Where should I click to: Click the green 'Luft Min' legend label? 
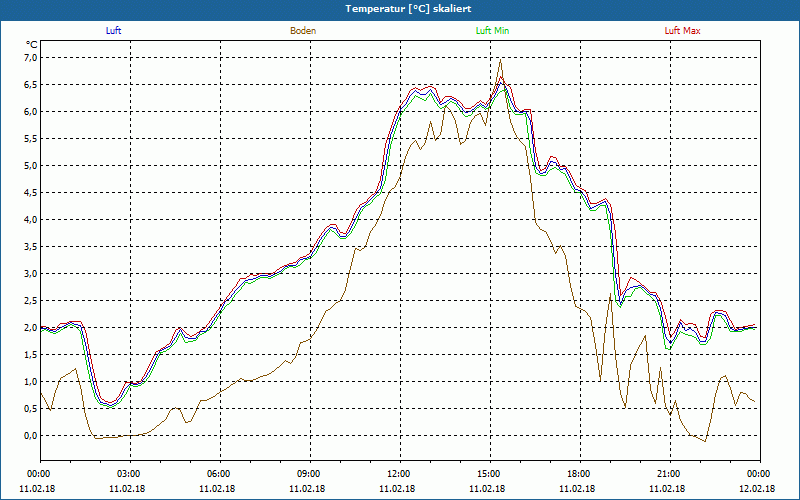pos(492,31)
